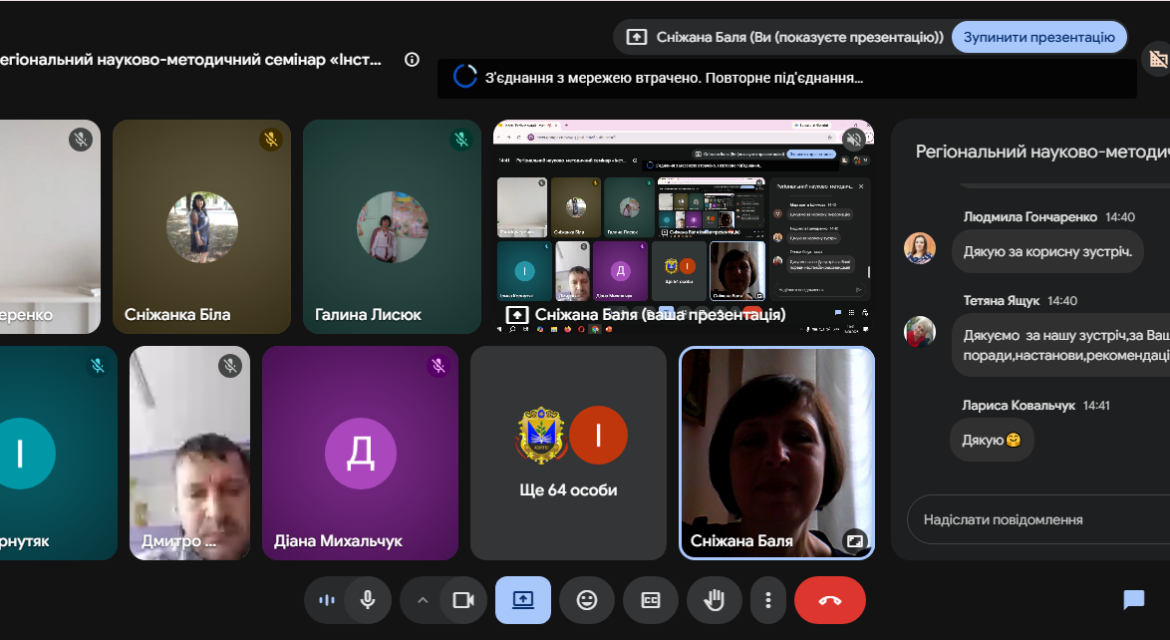Image resolution: width=1170 pixels, height=640 pixels.
Task: Click muted mic icon on Галина Лисюк tile
Action: pyautogui.click(x=461, y=139)
